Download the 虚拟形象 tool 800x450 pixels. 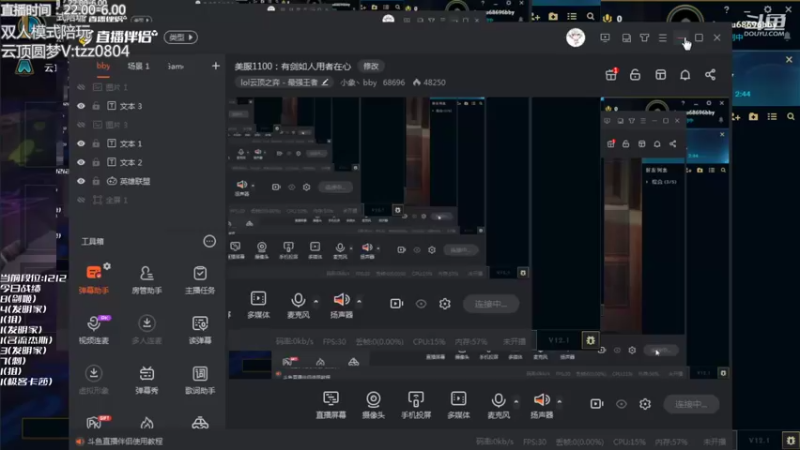click(94, 380)
